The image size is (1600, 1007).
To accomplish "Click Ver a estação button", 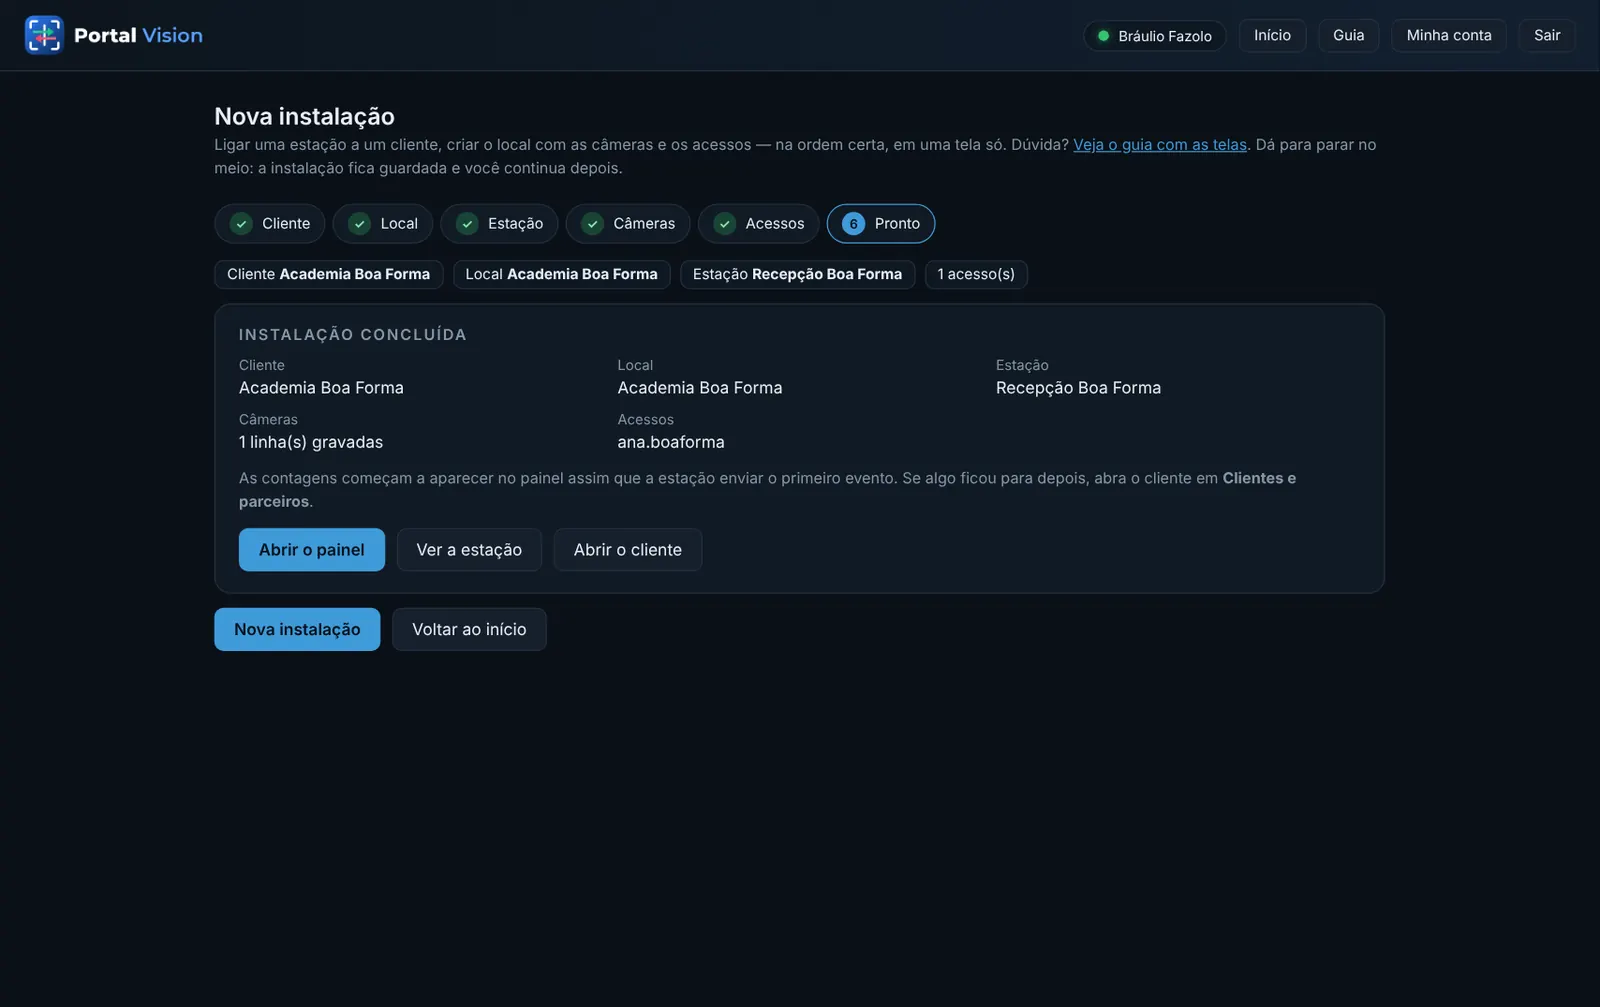I will tap(469, 550).
